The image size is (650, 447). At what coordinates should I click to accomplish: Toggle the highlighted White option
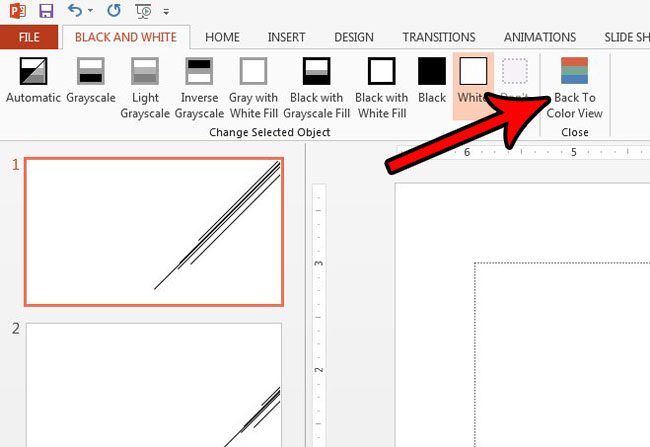473,86
